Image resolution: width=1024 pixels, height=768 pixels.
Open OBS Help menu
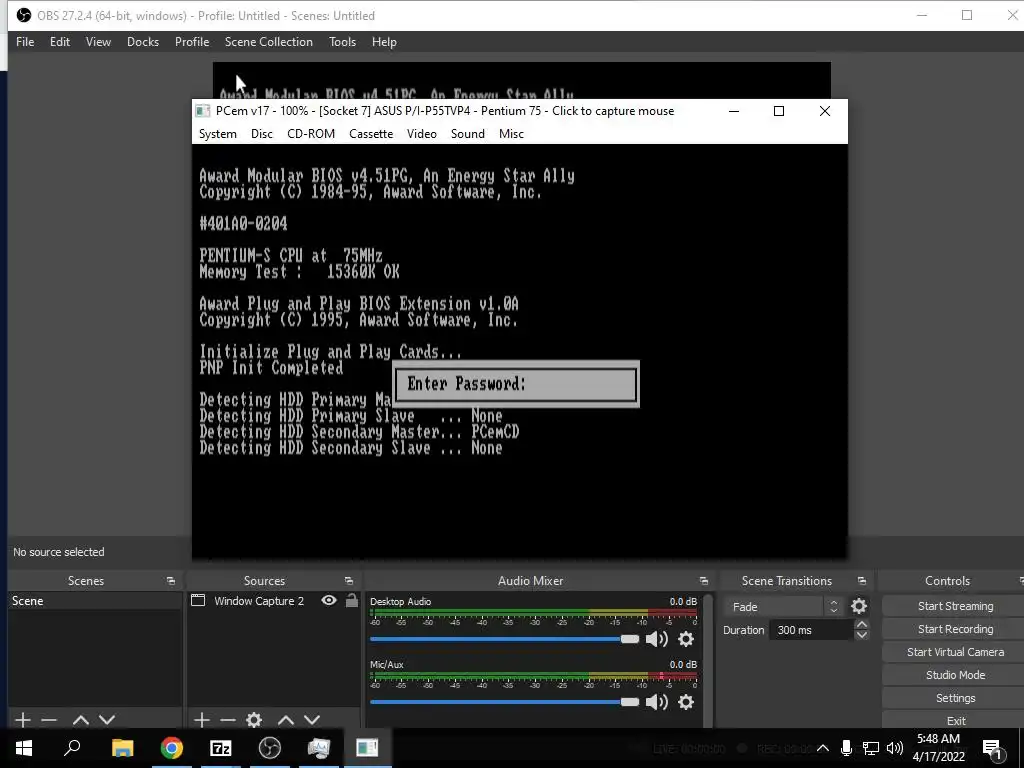[384, 42]
